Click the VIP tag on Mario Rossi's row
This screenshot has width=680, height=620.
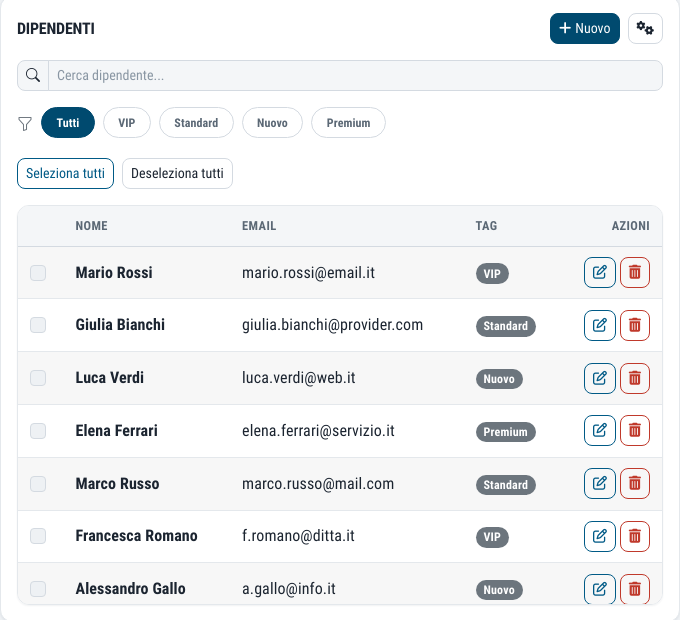click(492, 274)
